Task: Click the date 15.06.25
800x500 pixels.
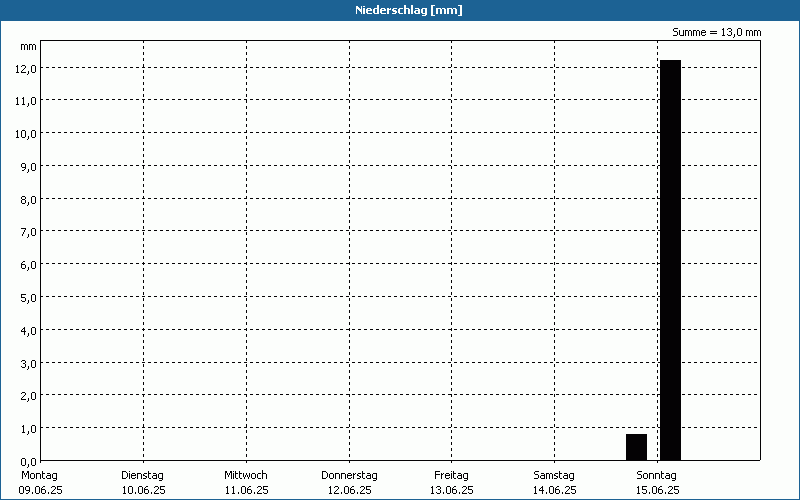Action: coord(657,491)
